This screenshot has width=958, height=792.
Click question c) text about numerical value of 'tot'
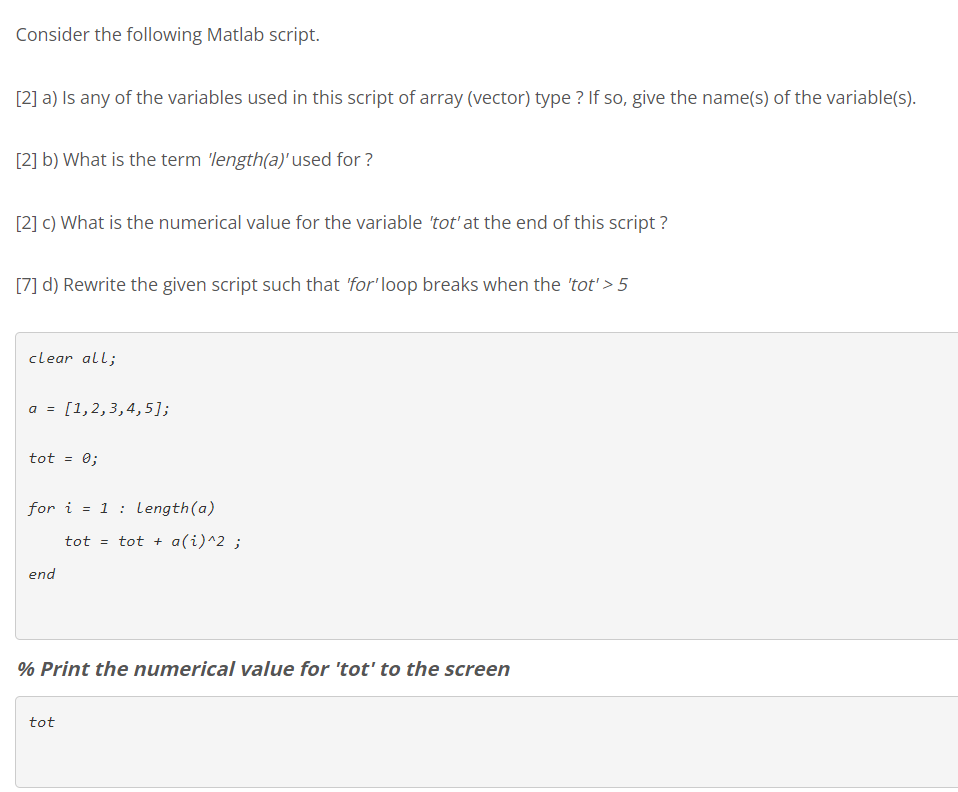pyautogui.click(x=342, y=223)
